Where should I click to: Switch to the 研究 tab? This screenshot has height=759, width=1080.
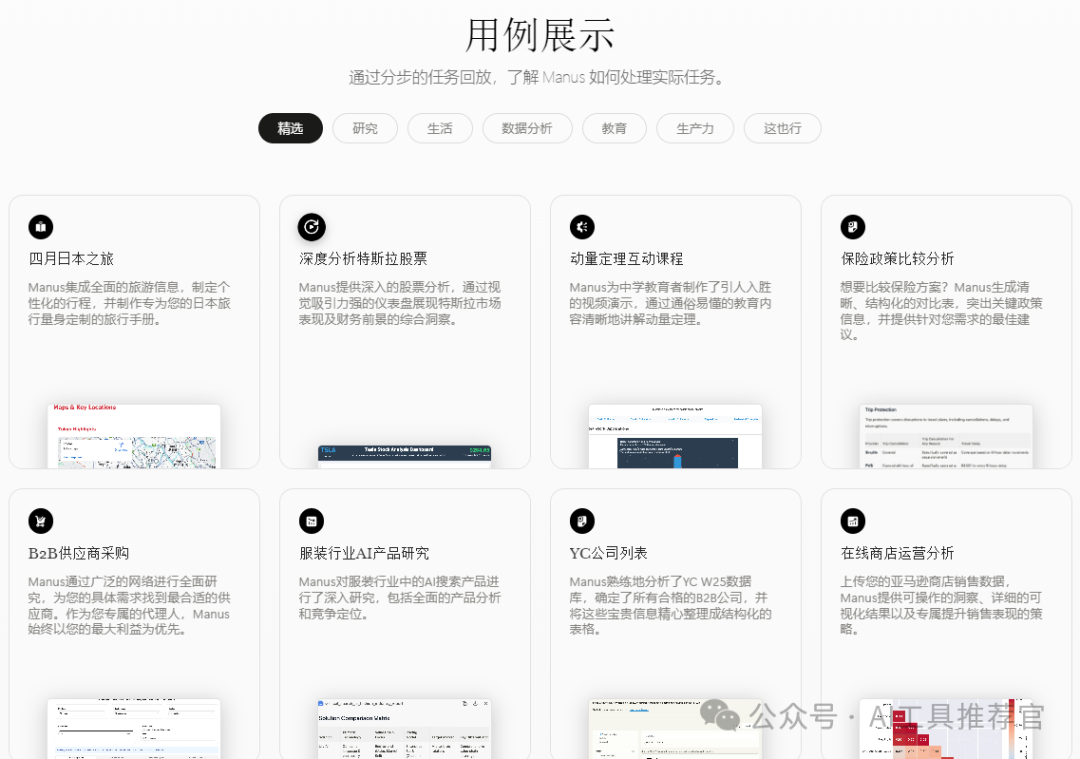tap(365, 128)
